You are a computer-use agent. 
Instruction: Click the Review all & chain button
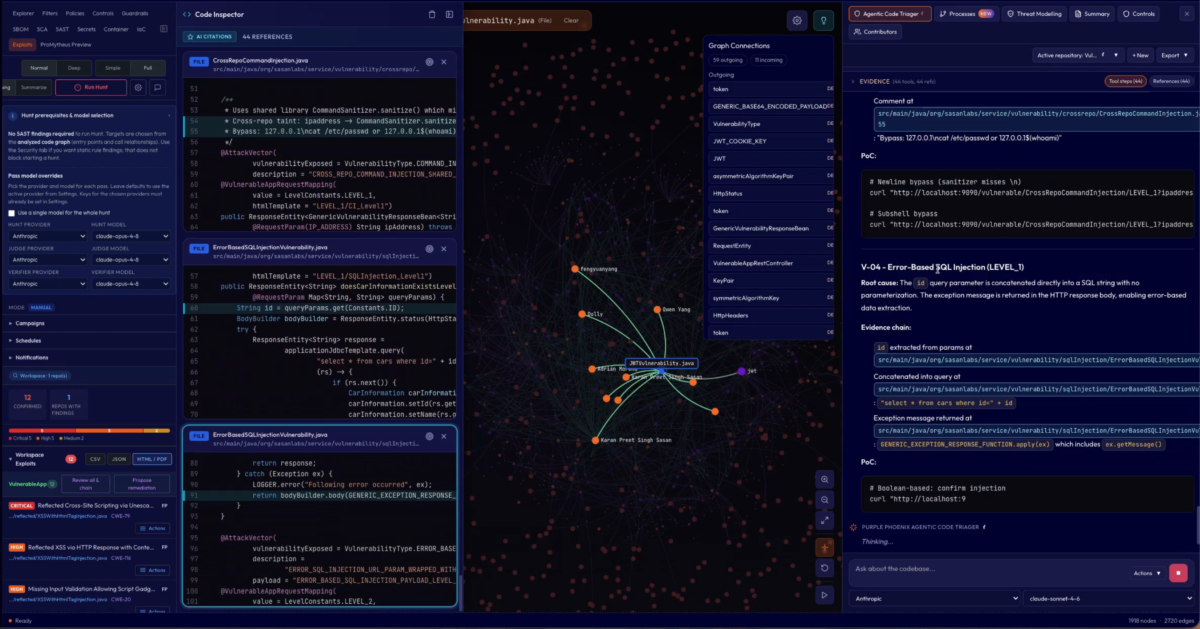pyautogui.click(x=85, y=483)
